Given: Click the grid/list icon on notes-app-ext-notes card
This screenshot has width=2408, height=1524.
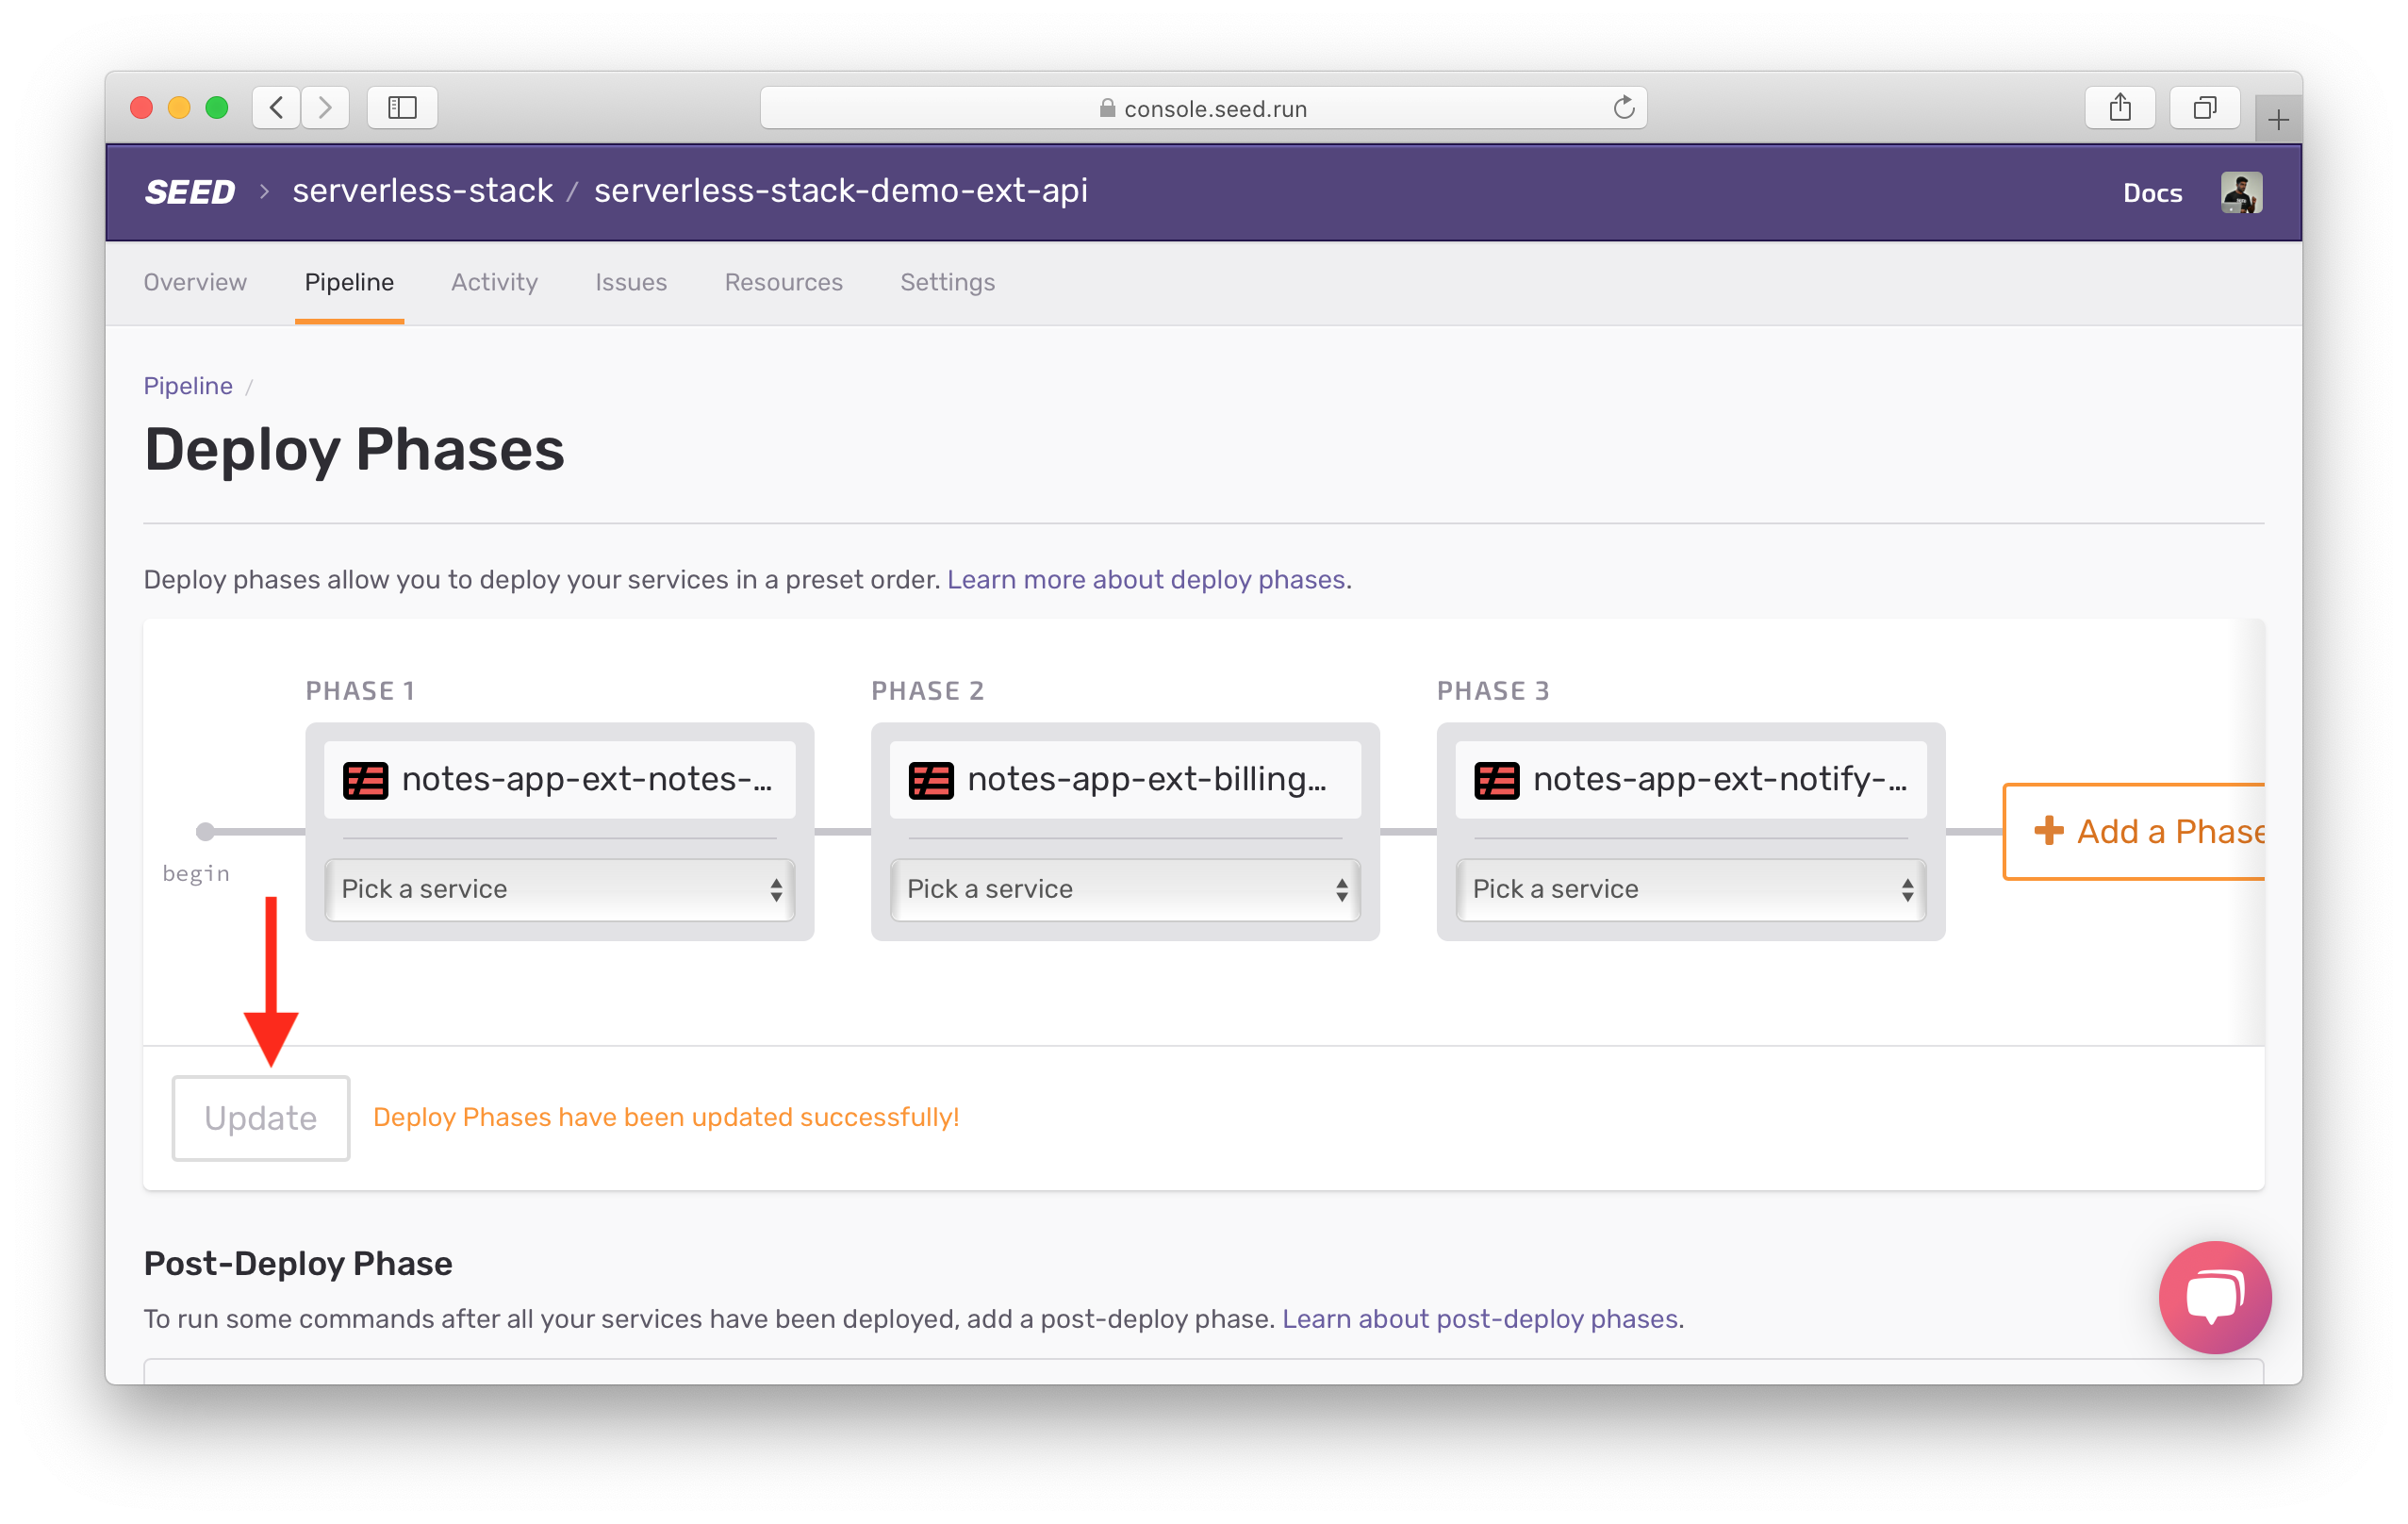Looking at the screenshot, I should pos(365,778).
